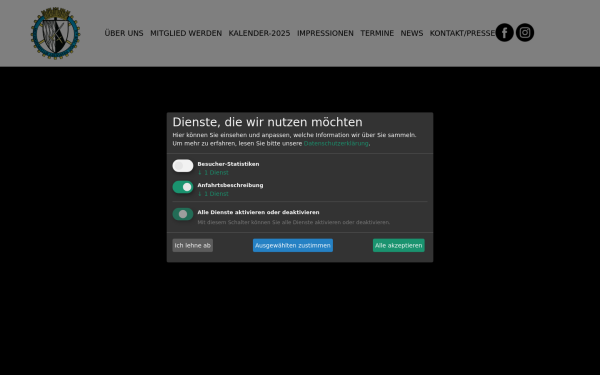The height and width of the screenshot is (375, 600).
Task: Click 'Ich lehne ab' button
Action: tap(192, 245)
